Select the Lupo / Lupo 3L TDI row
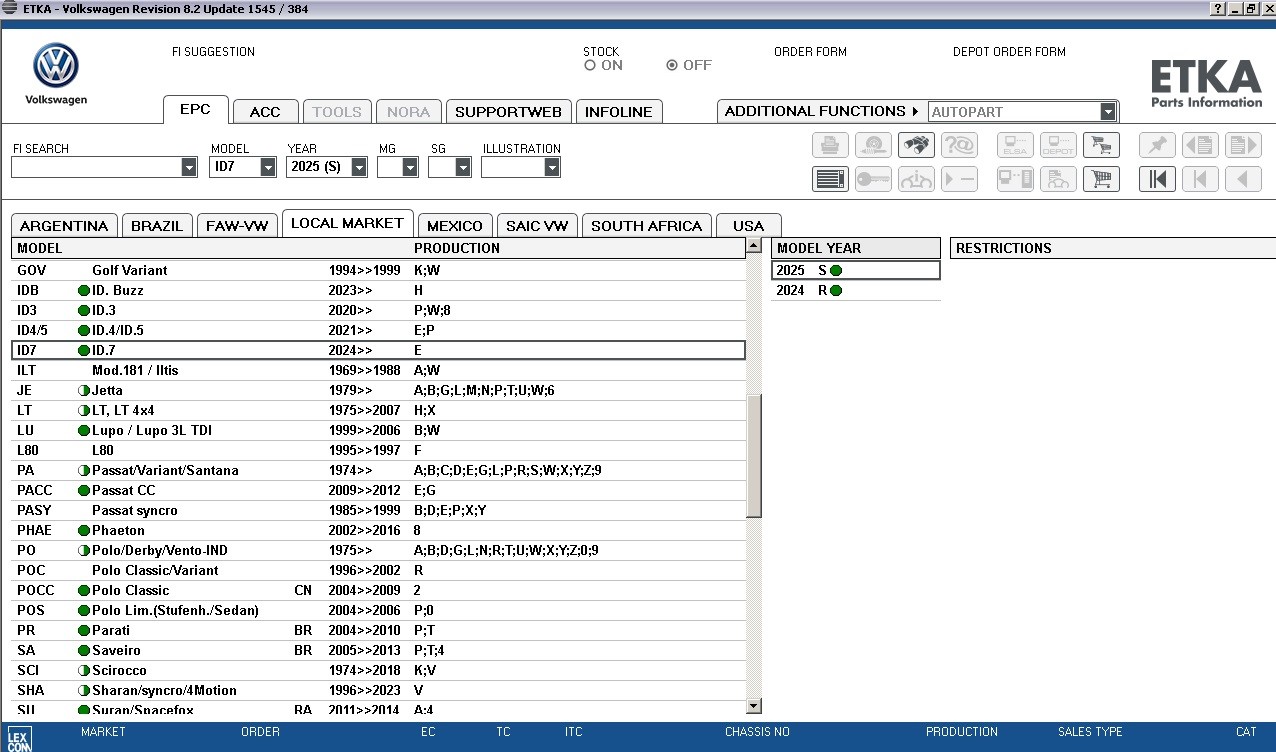 click(378, 430)
